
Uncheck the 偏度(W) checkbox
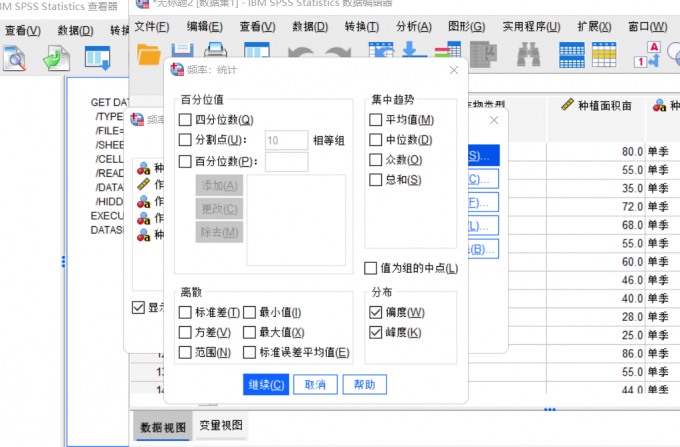(x=376, y=312)
